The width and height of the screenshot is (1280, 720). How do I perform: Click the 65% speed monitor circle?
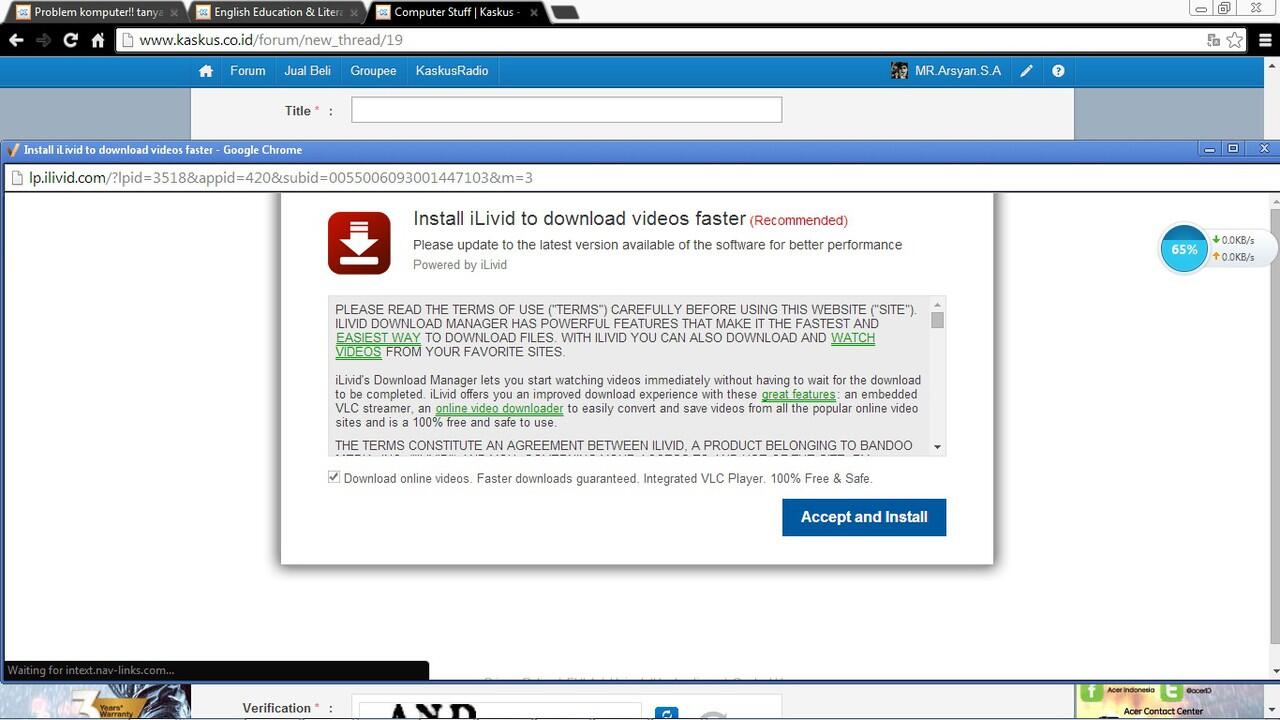click(1184, 249)
